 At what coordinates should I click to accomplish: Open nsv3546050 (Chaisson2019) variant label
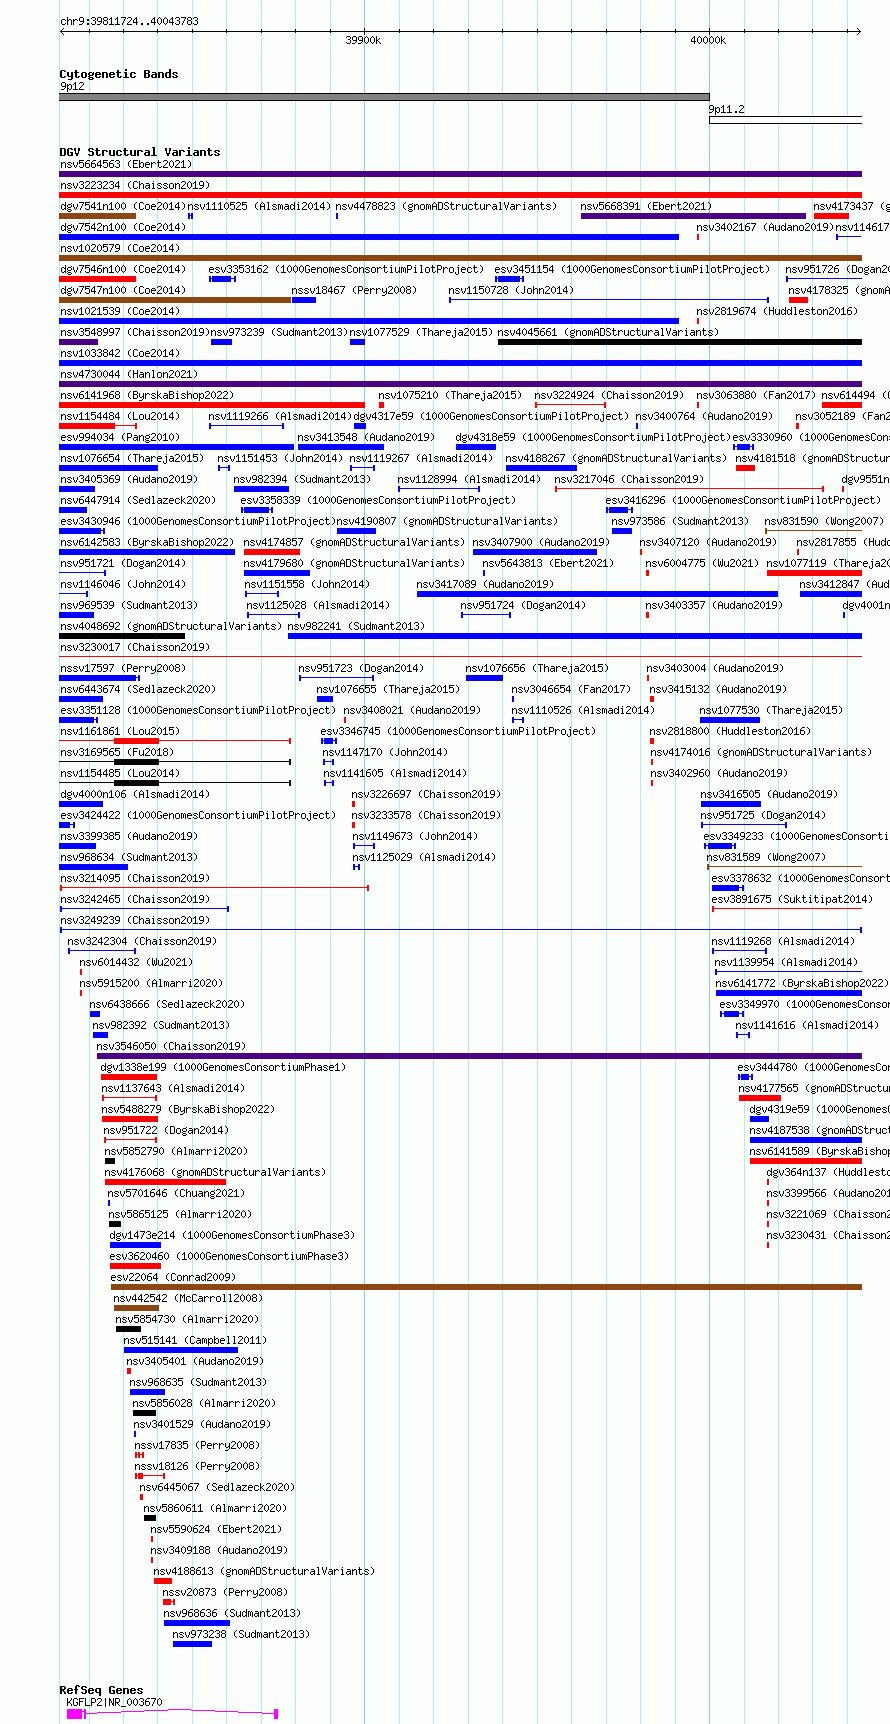[x=171, y=1046]
